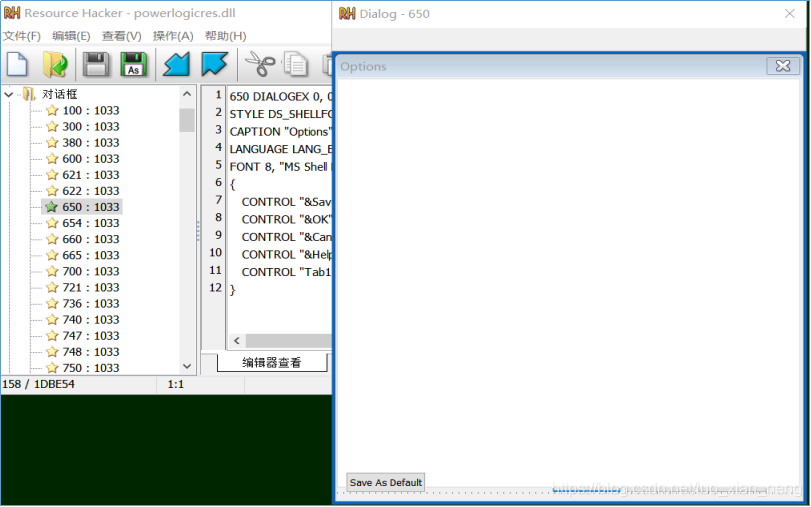
Task: Click the green star icon of 650 : 1033
Action: (51, 207)
